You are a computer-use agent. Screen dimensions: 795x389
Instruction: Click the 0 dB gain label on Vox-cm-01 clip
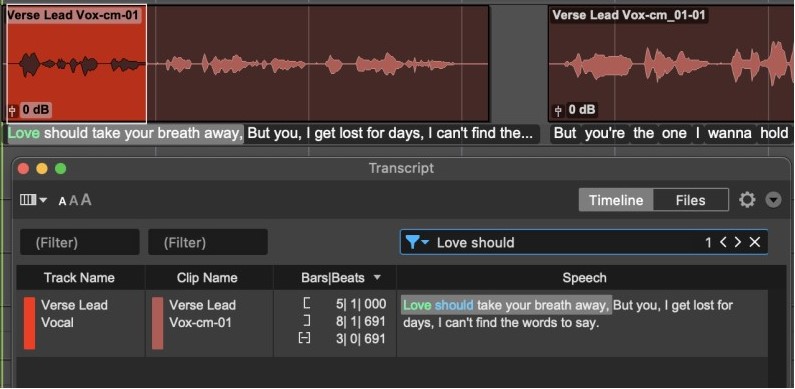(x=36, y=110)
